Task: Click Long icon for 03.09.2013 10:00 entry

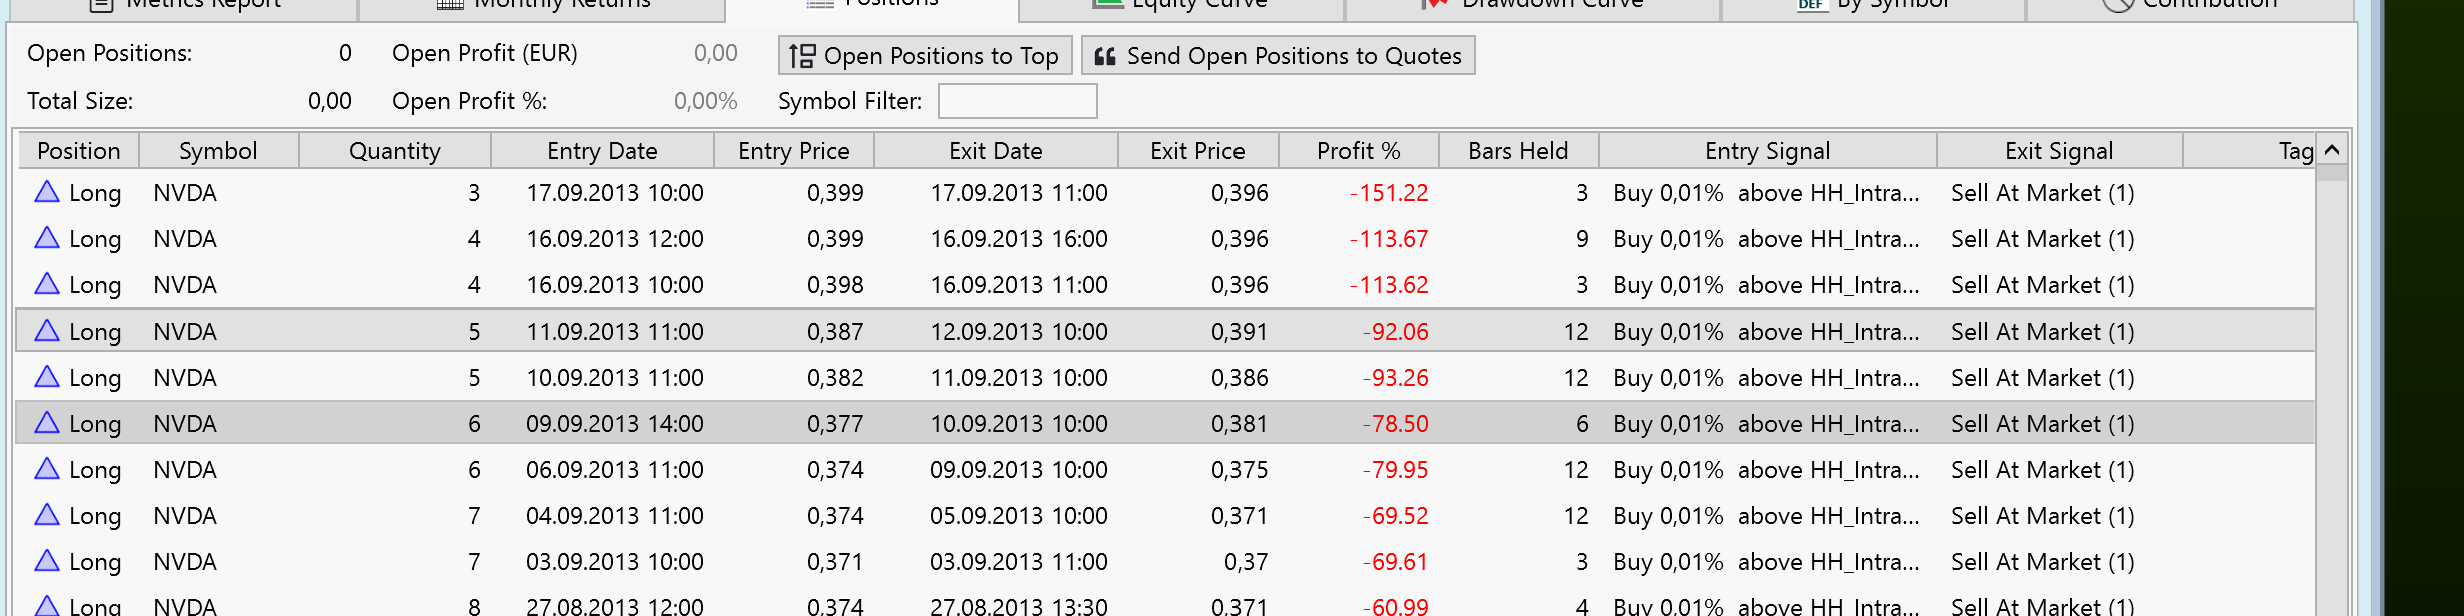Action: (x=47, y=561)
